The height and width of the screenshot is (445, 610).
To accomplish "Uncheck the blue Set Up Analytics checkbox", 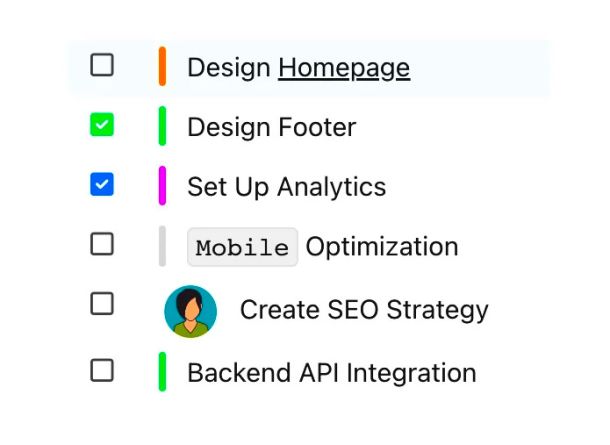I will [102, 184].
